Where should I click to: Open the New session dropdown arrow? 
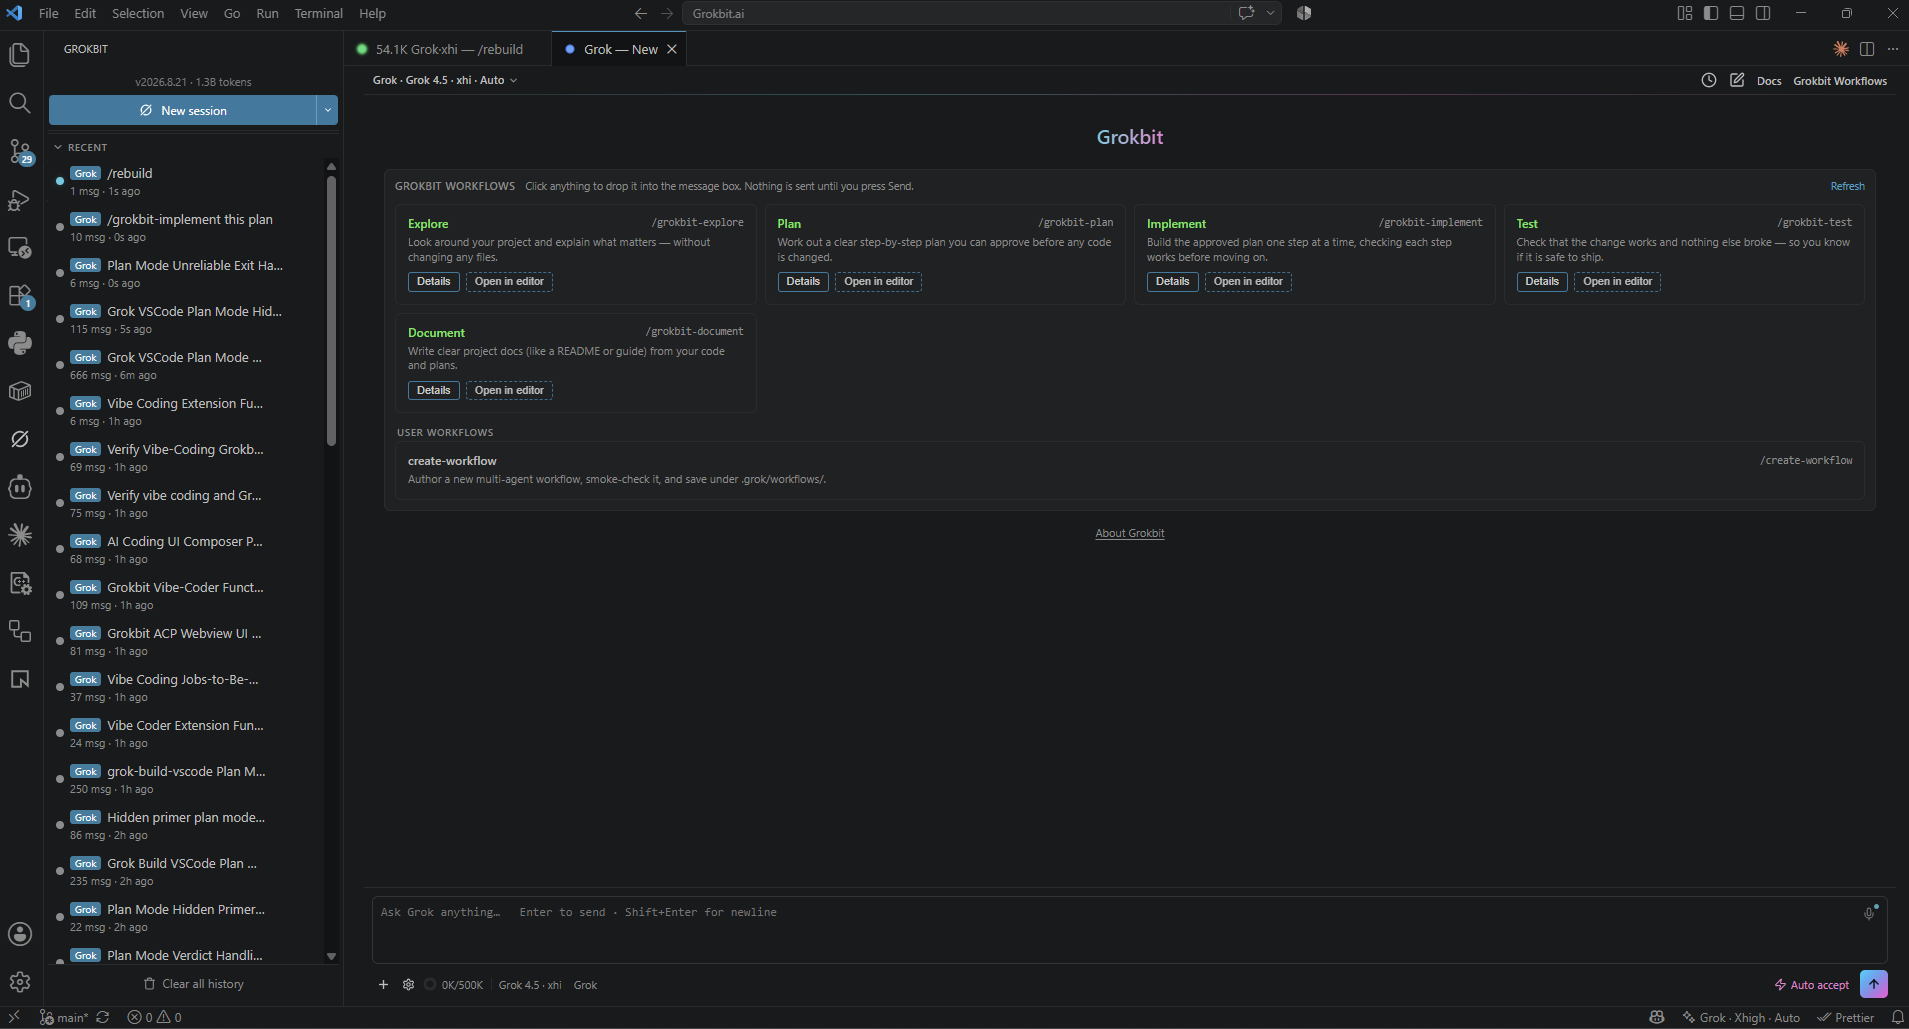327,110
